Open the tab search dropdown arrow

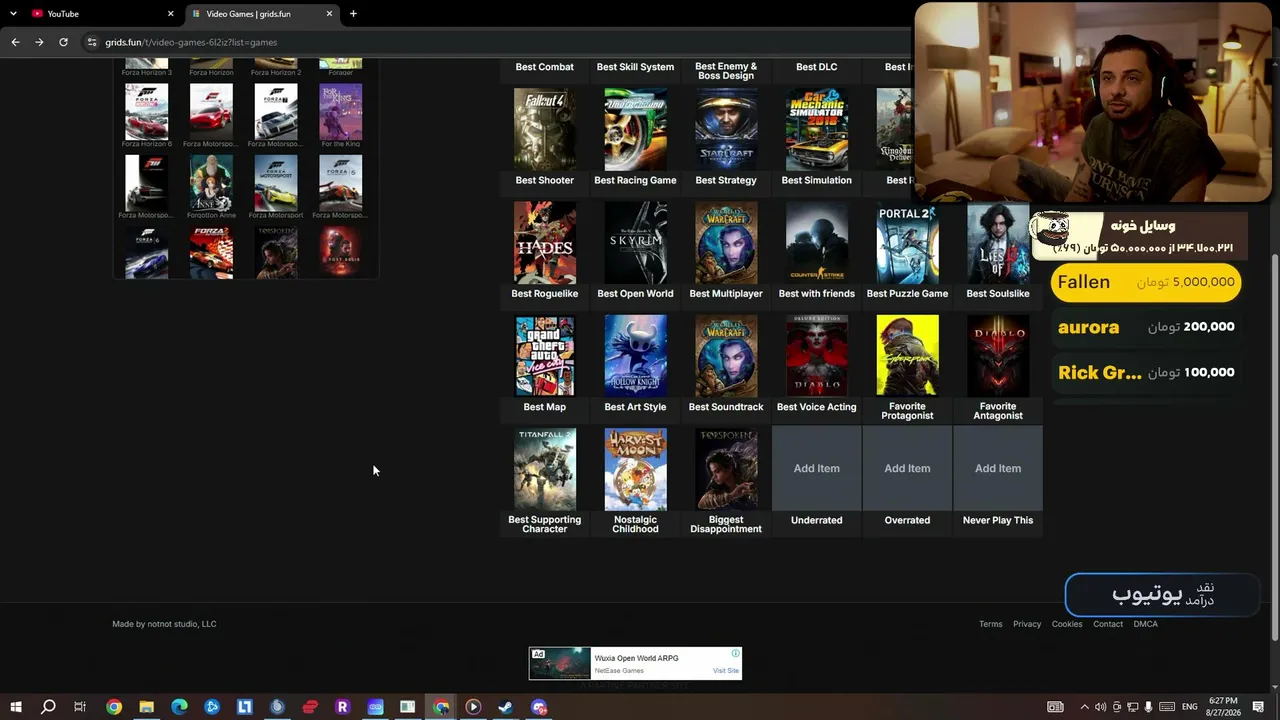pos(13,14)
